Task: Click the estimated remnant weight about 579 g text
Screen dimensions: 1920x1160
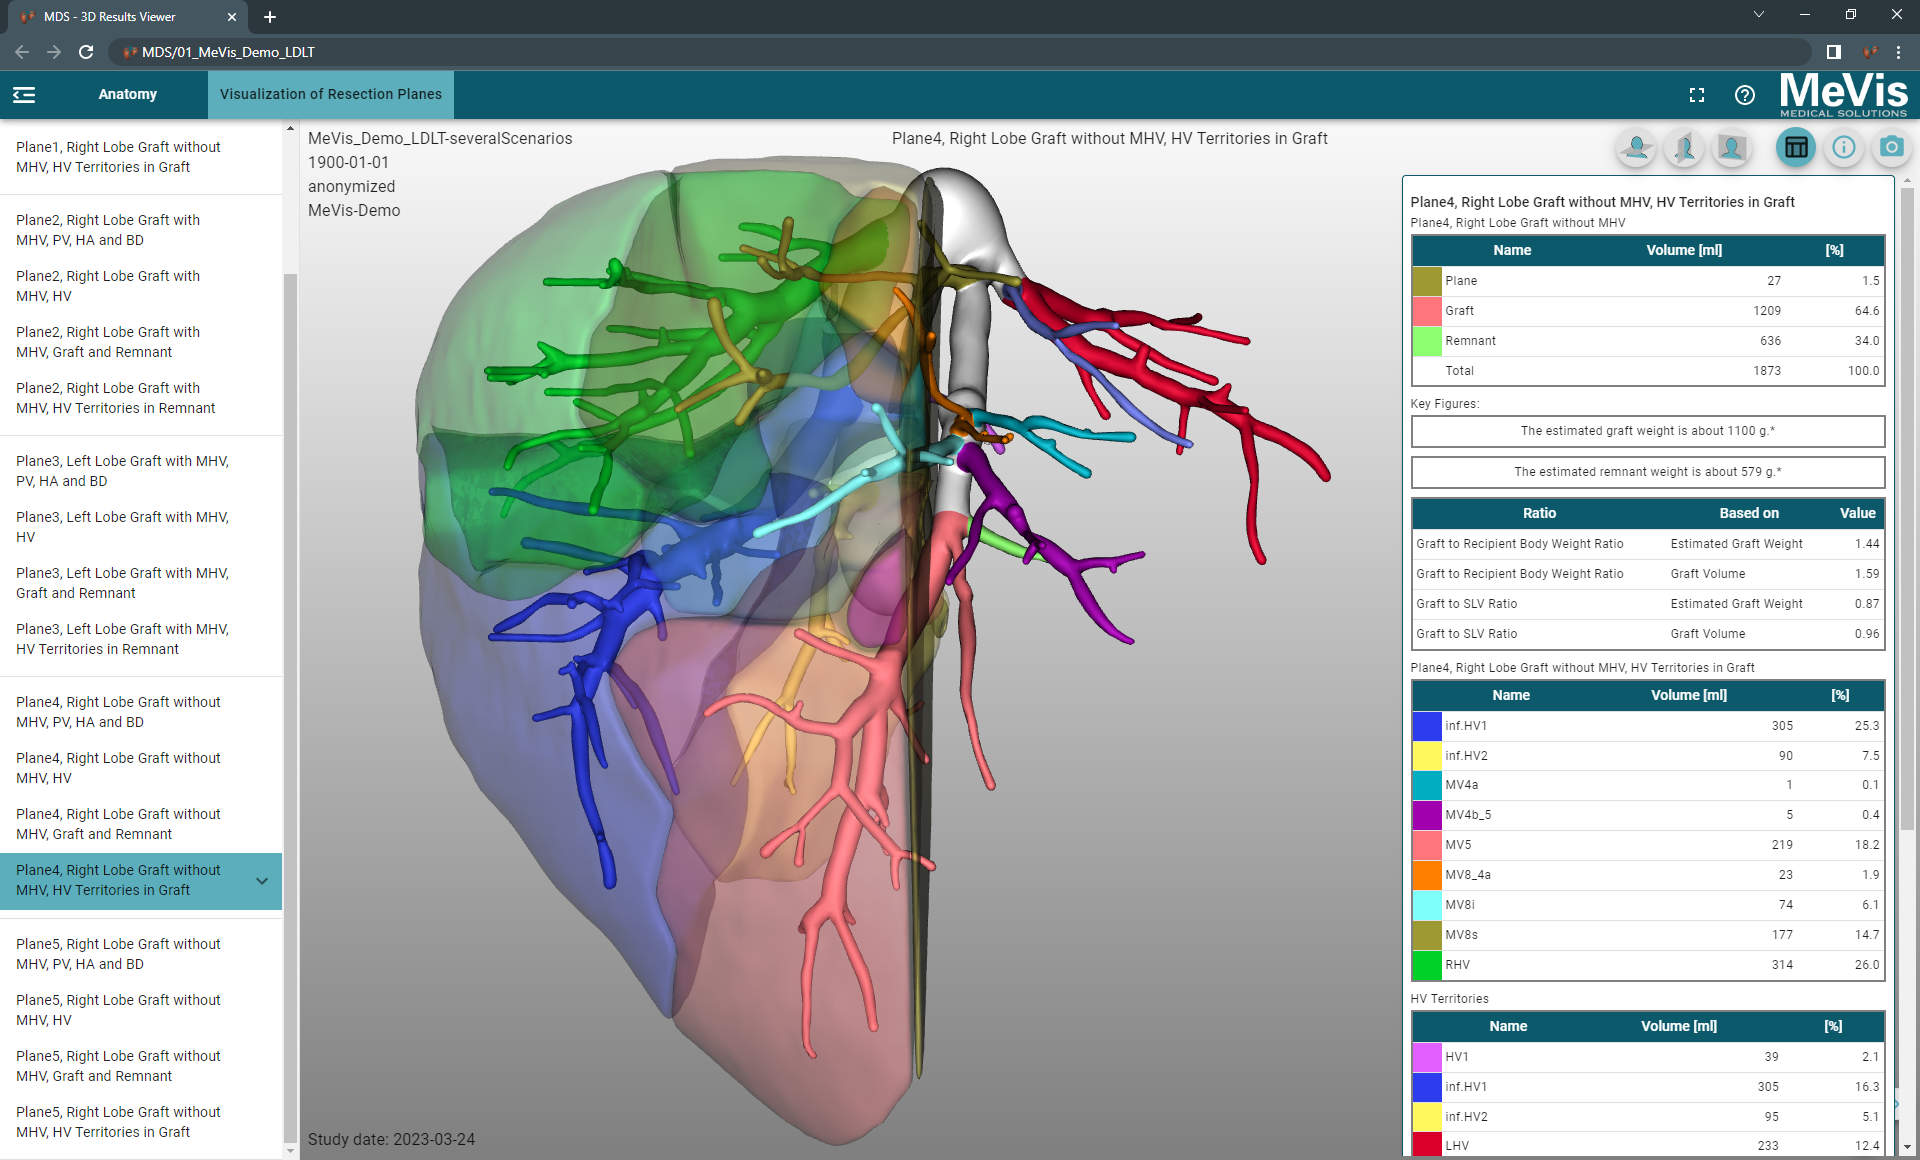Action: pyautogui.click(x=1648, y=472)
